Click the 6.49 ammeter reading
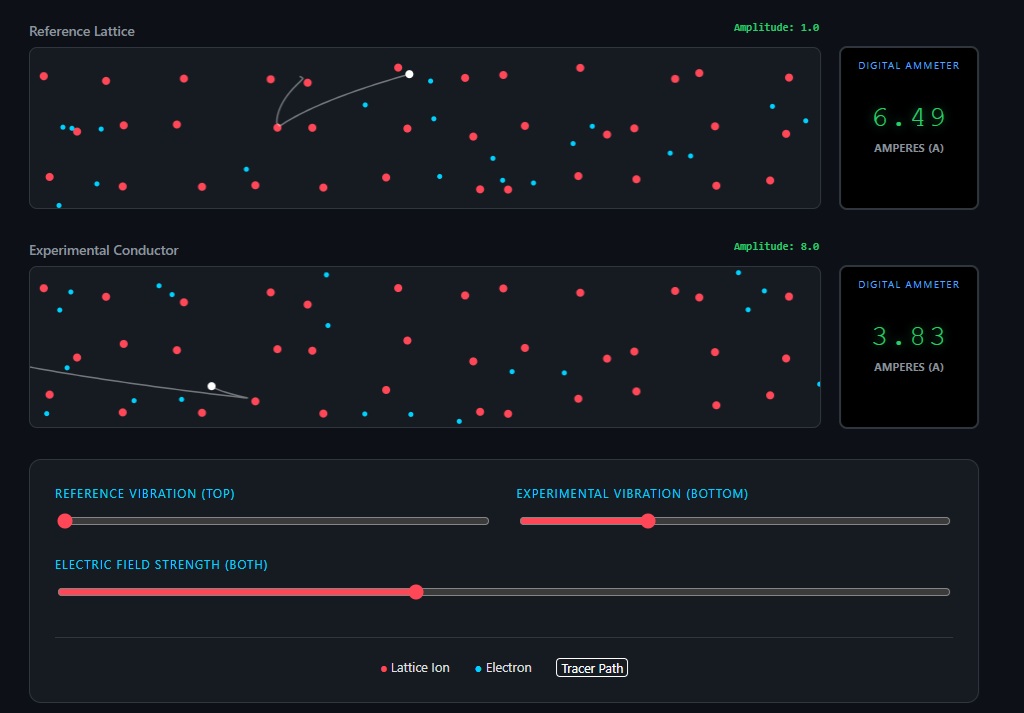The image size is (1024, 713). click(x=908, y=118)
